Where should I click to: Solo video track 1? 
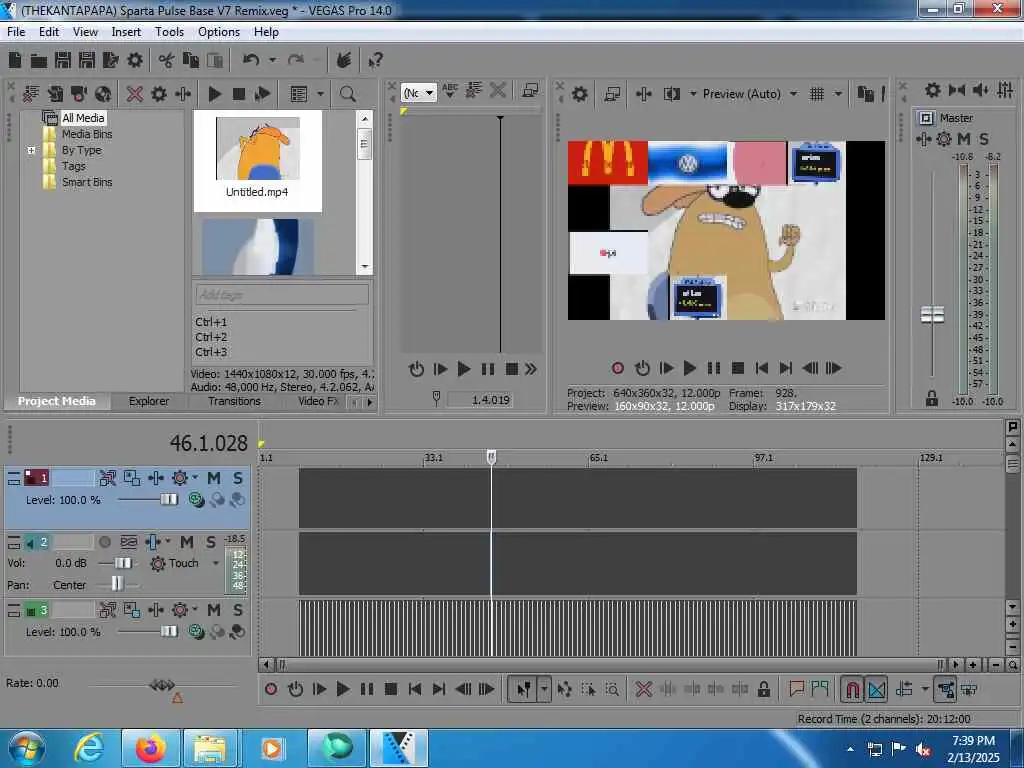point(238,478)
